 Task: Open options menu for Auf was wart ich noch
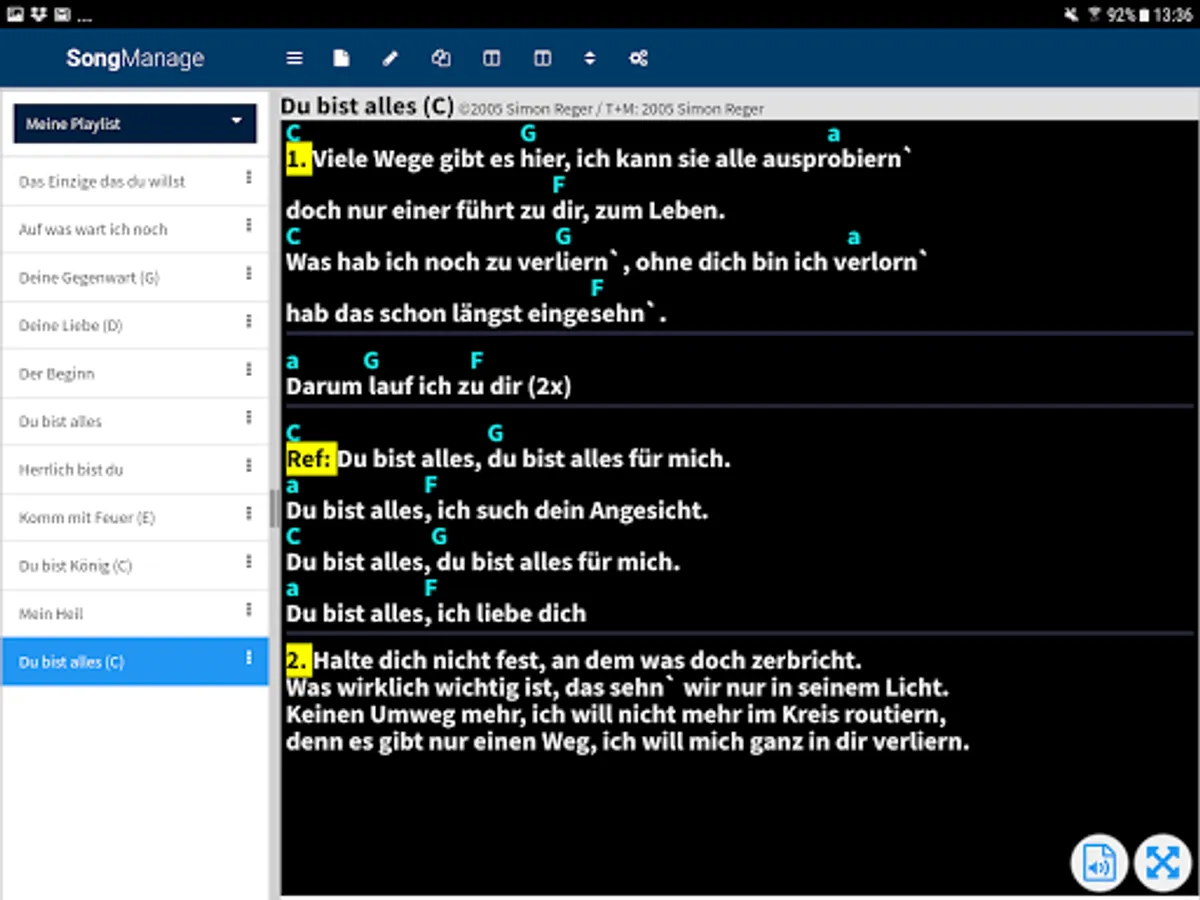point(249,227)
